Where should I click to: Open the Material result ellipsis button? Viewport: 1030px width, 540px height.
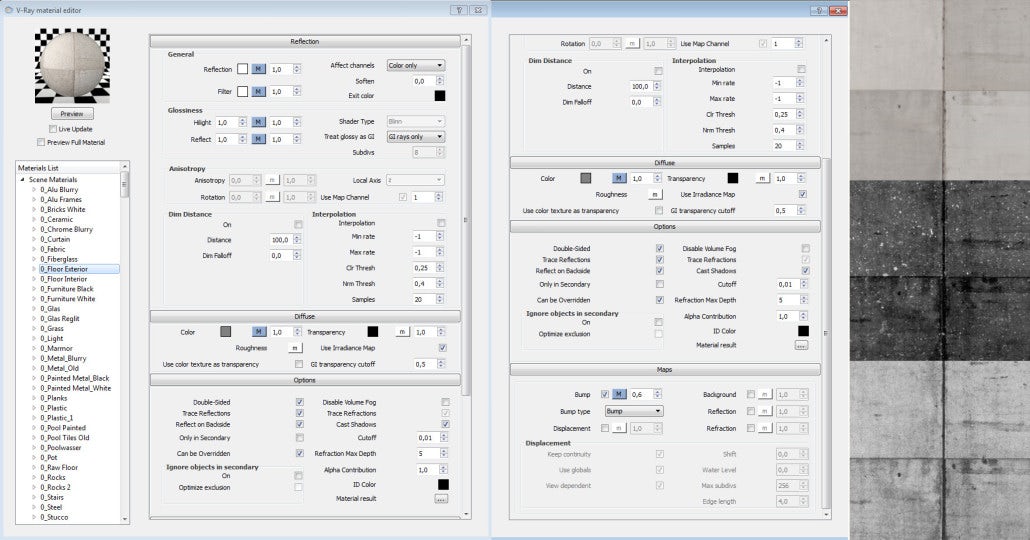[440, 498]
